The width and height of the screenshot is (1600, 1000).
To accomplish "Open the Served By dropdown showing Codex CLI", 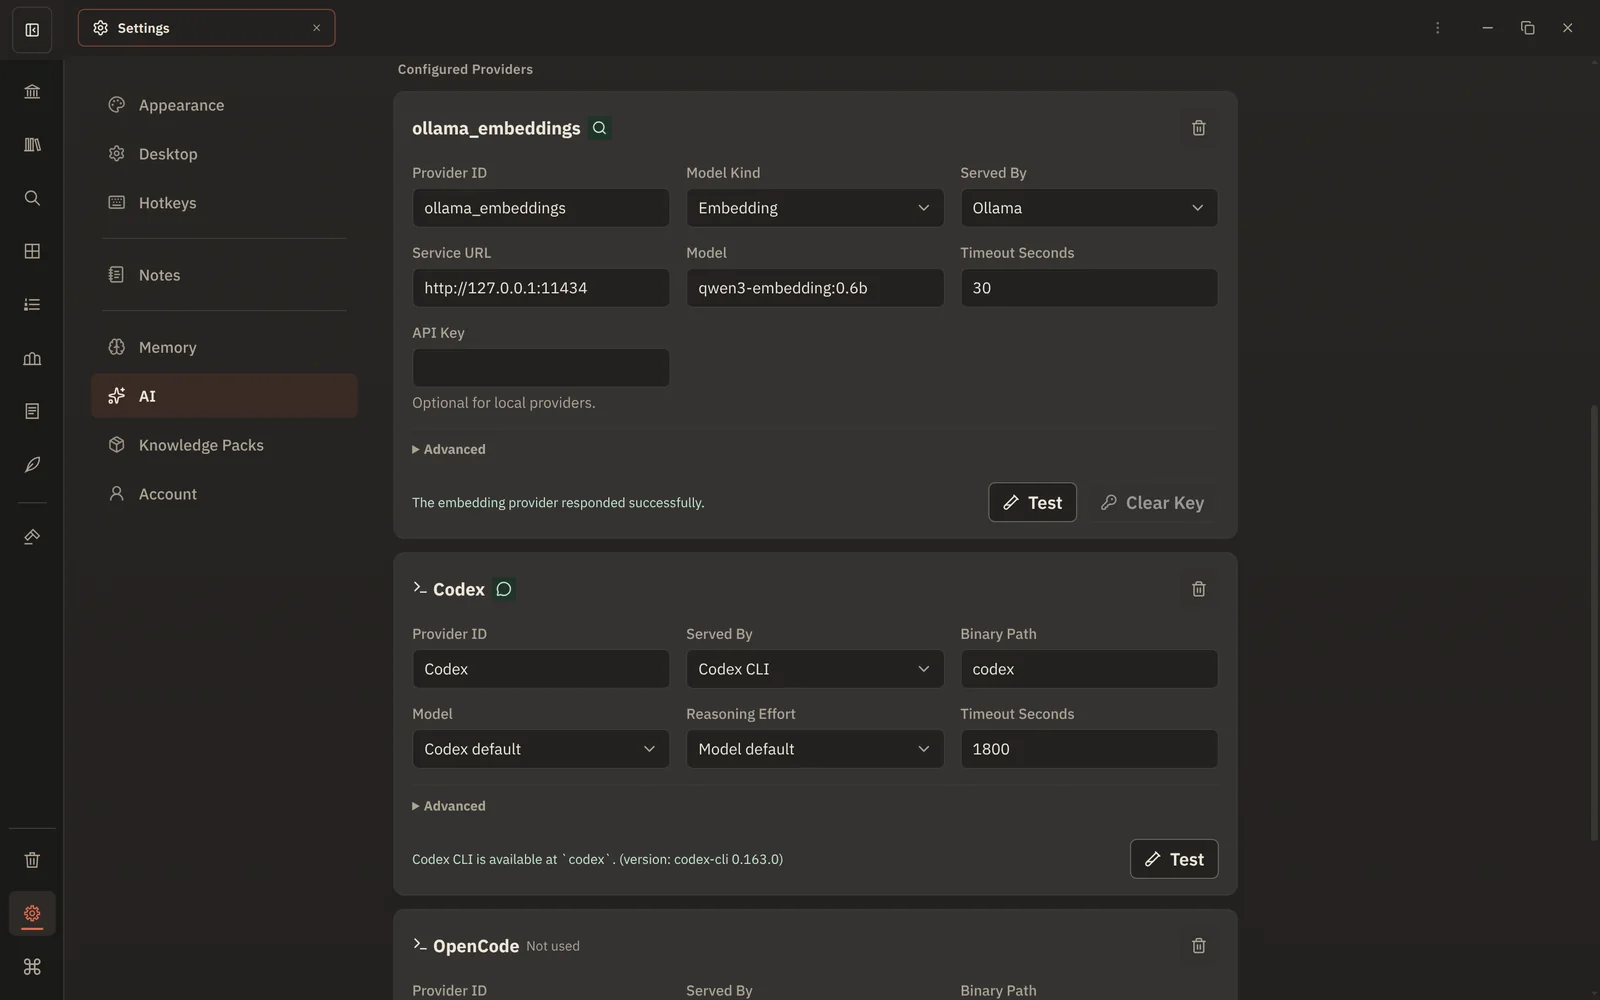I will 814,669.
